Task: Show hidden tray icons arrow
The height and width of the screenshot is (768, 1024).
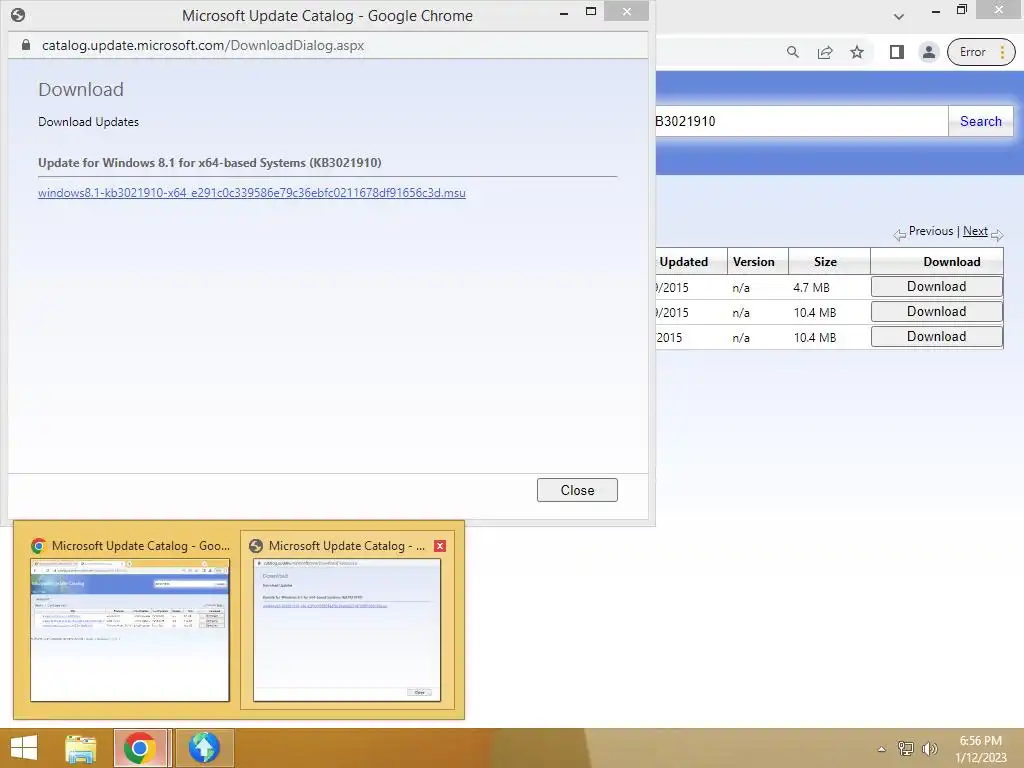Action: coord(882,748)
